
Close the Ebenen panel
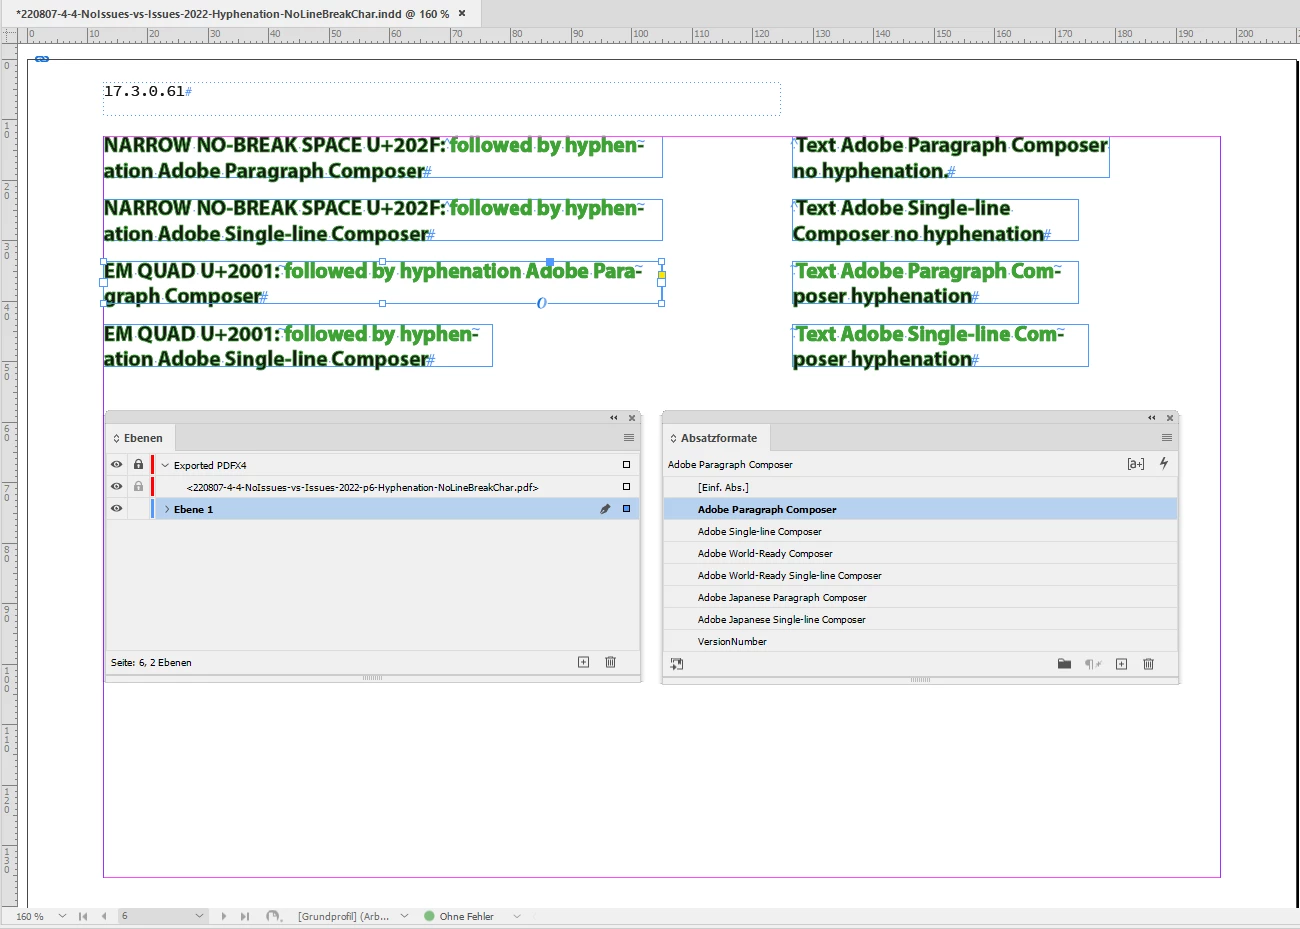pos(632,418)
